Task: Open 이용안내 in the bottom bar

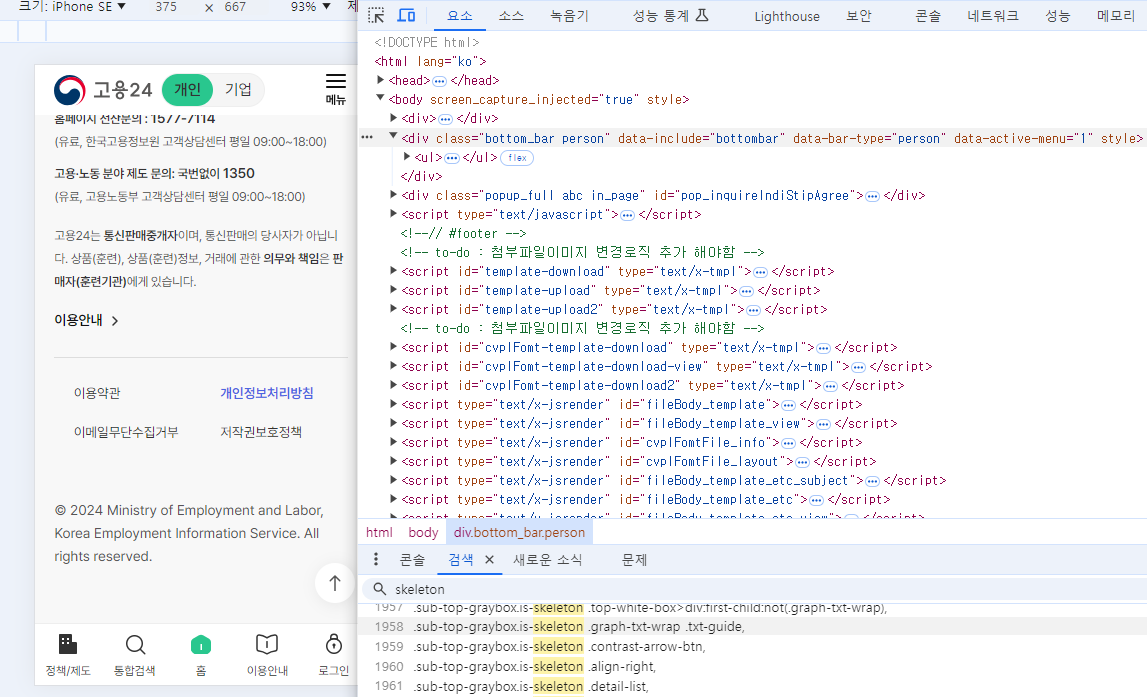Action: coord(267,655)
